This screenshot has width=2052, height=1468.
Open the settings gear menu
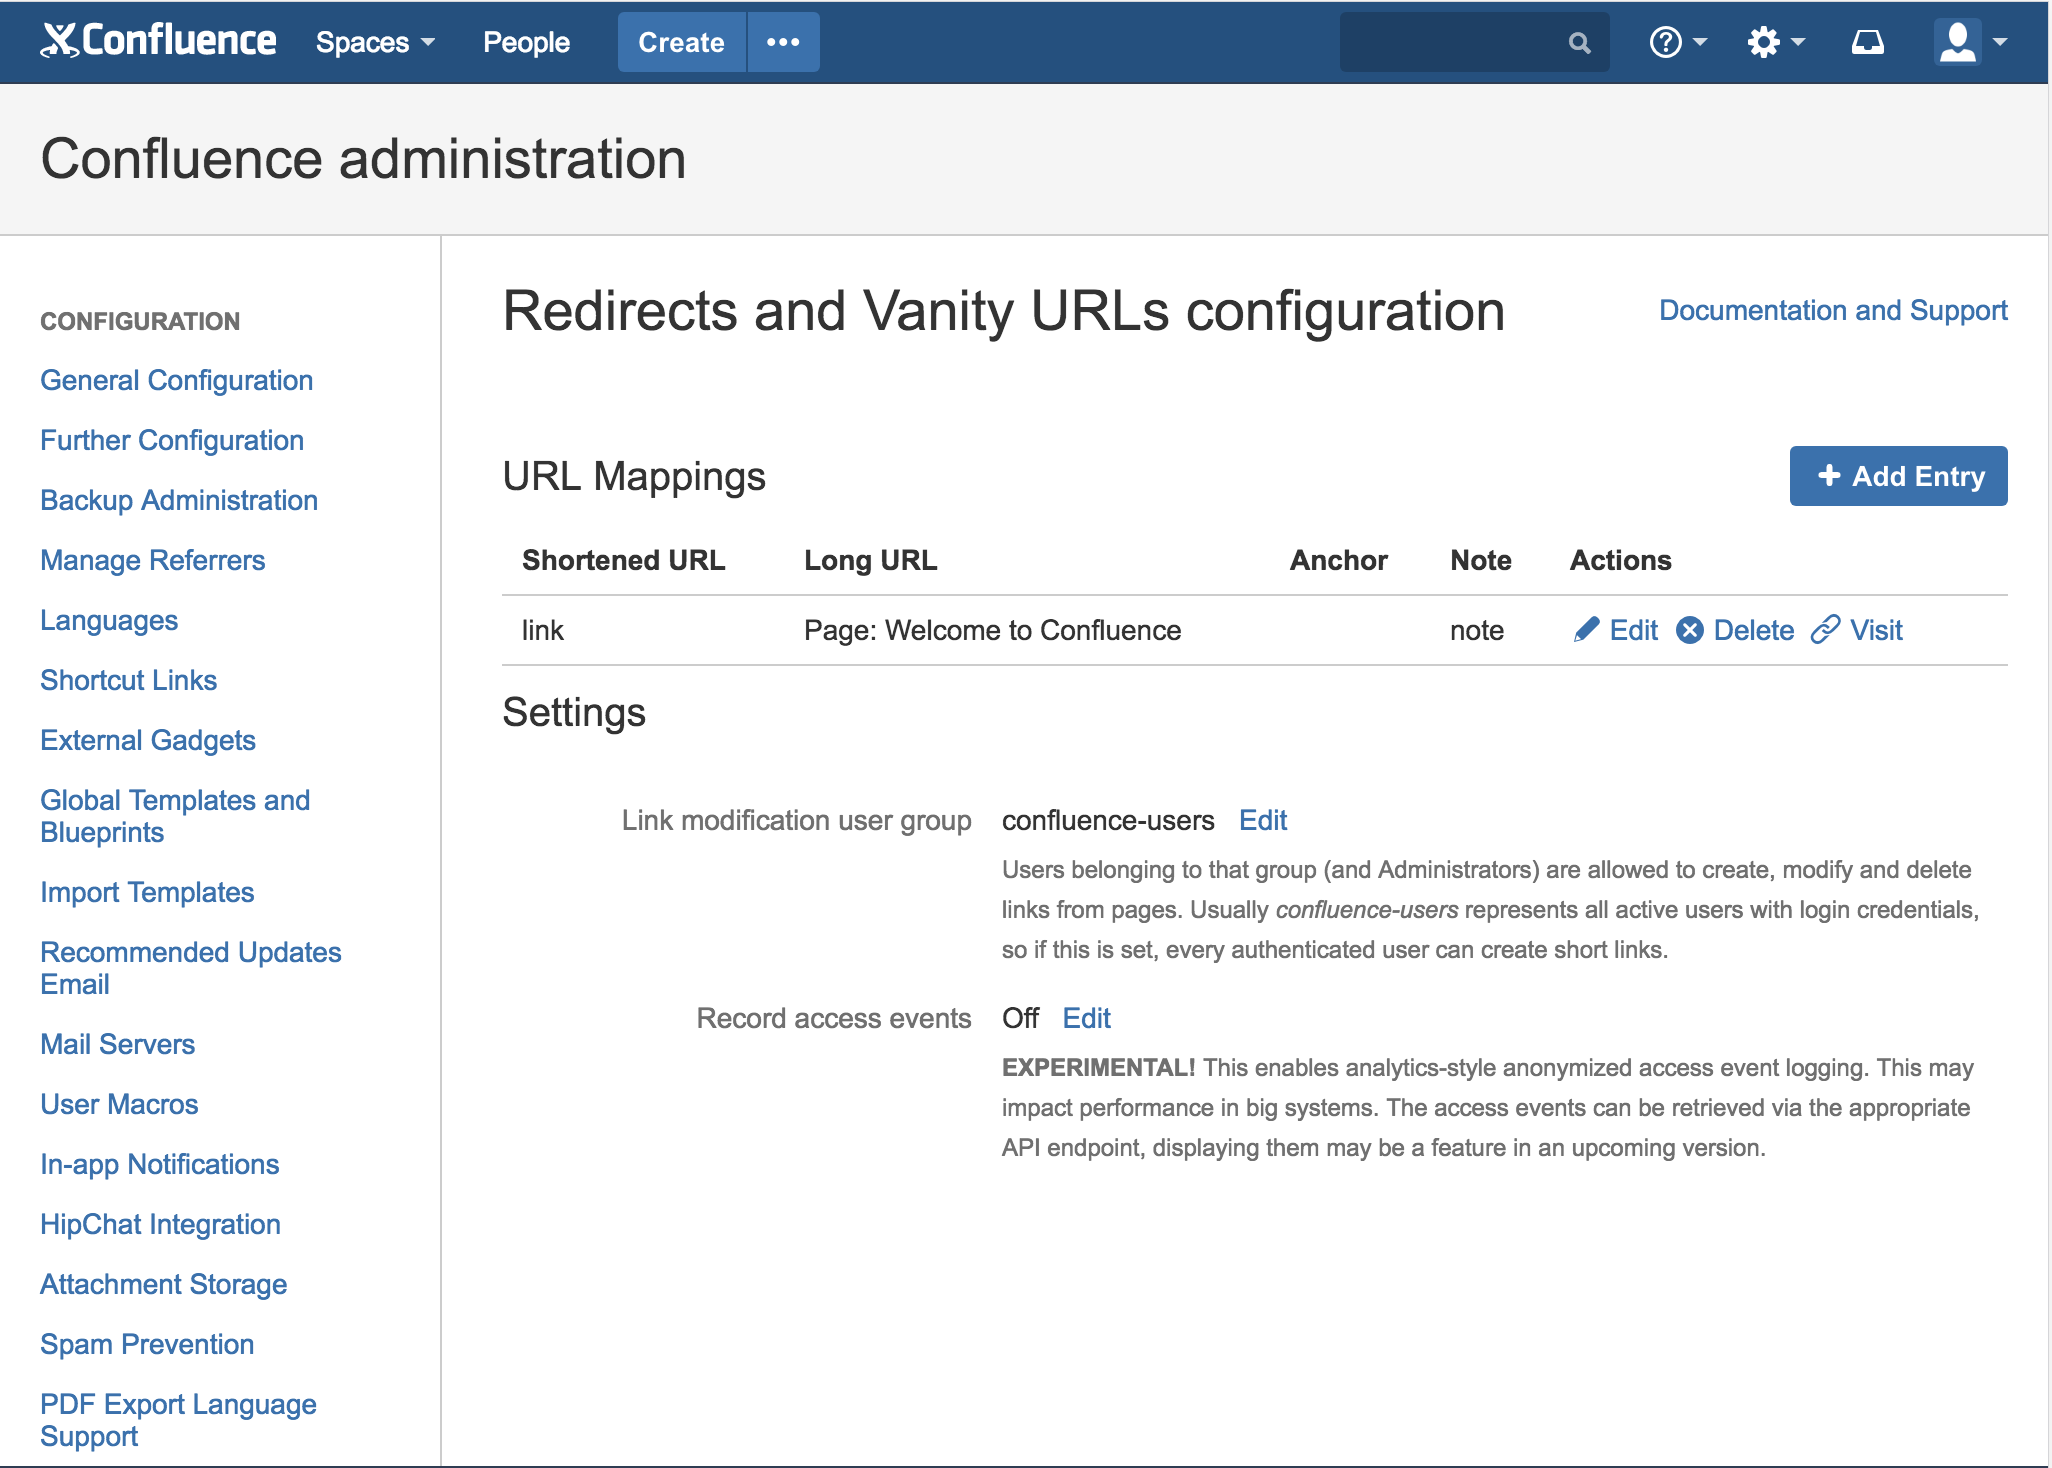pyautogui.click(x=1775, y=42)
